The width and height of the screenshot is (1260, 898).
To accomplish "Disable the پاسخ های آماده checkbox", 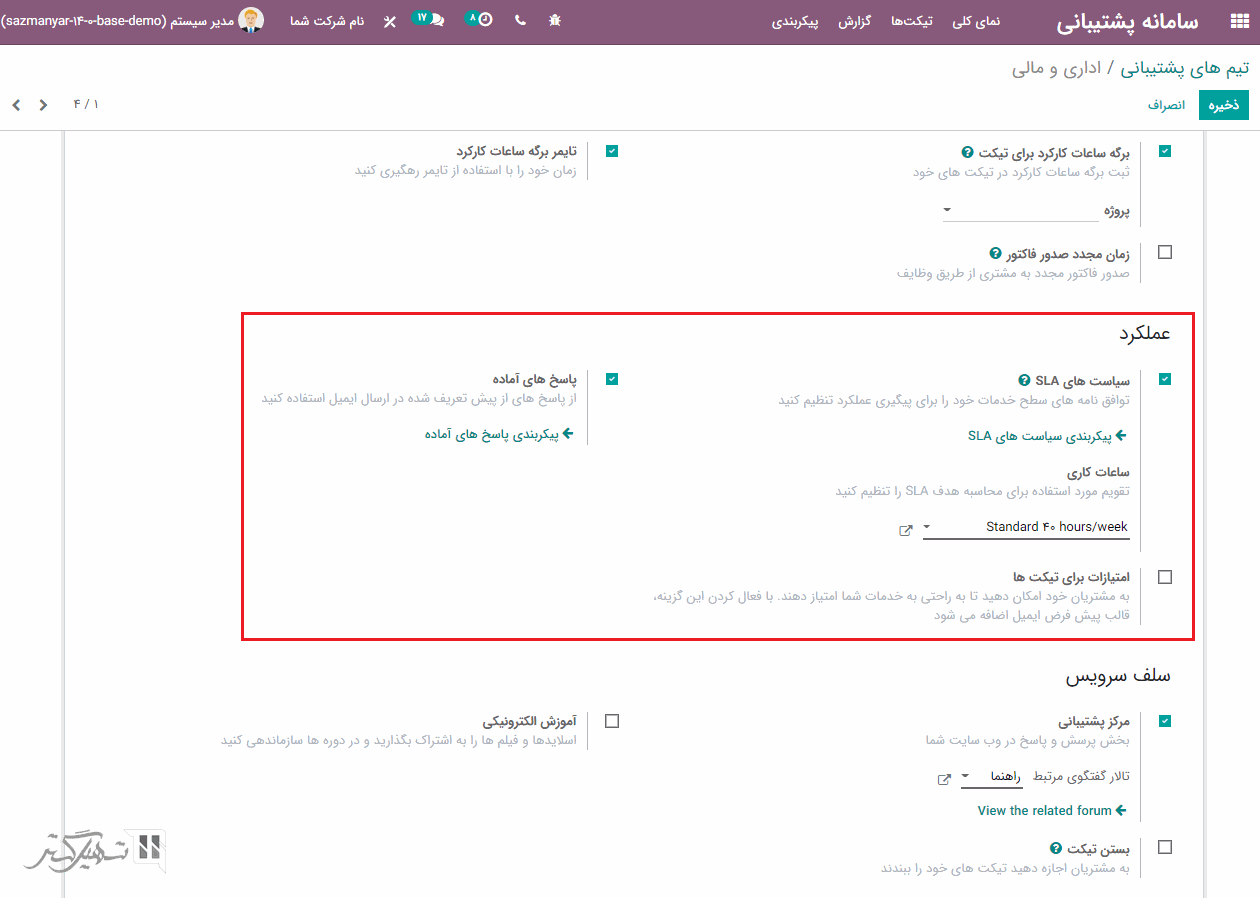I will click(x=612, y=379).
